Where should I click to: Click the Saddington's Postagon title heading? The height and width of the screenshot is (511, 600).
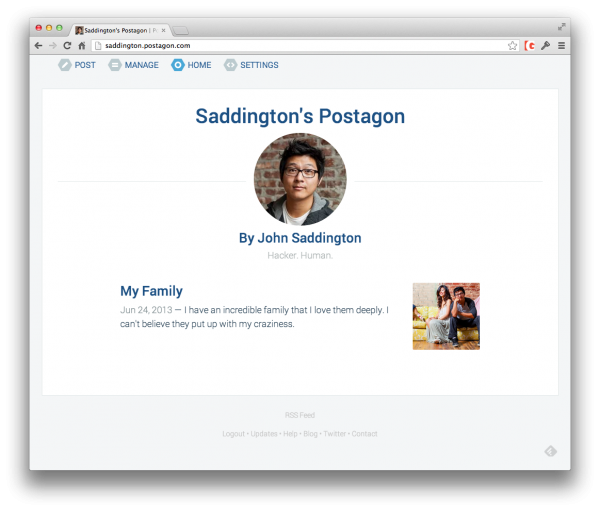[x=300, y=116]
